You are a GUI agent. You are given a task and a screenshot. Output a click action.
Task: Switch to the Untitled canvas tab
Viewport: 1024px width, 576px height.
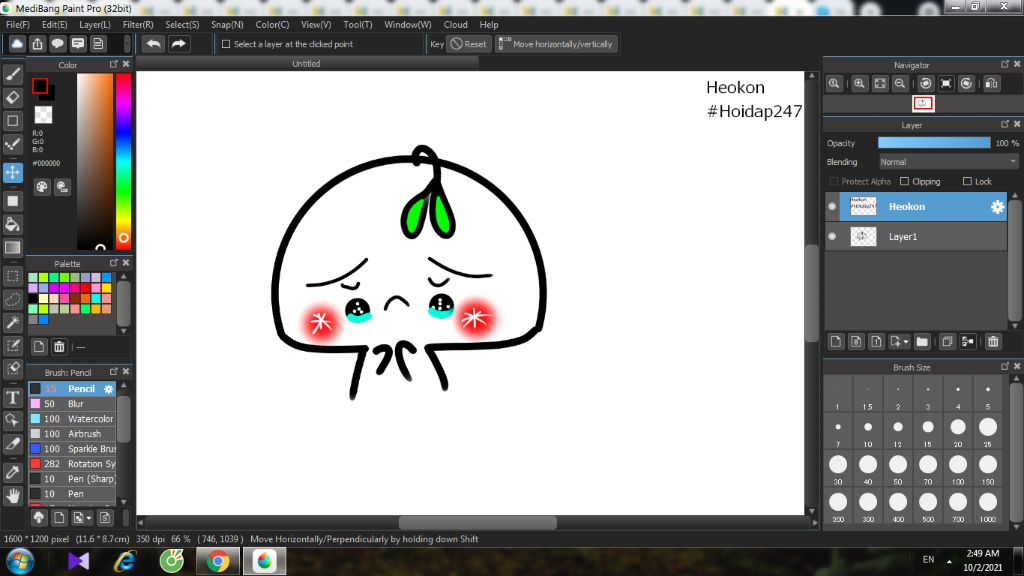(x=306, y=63)
